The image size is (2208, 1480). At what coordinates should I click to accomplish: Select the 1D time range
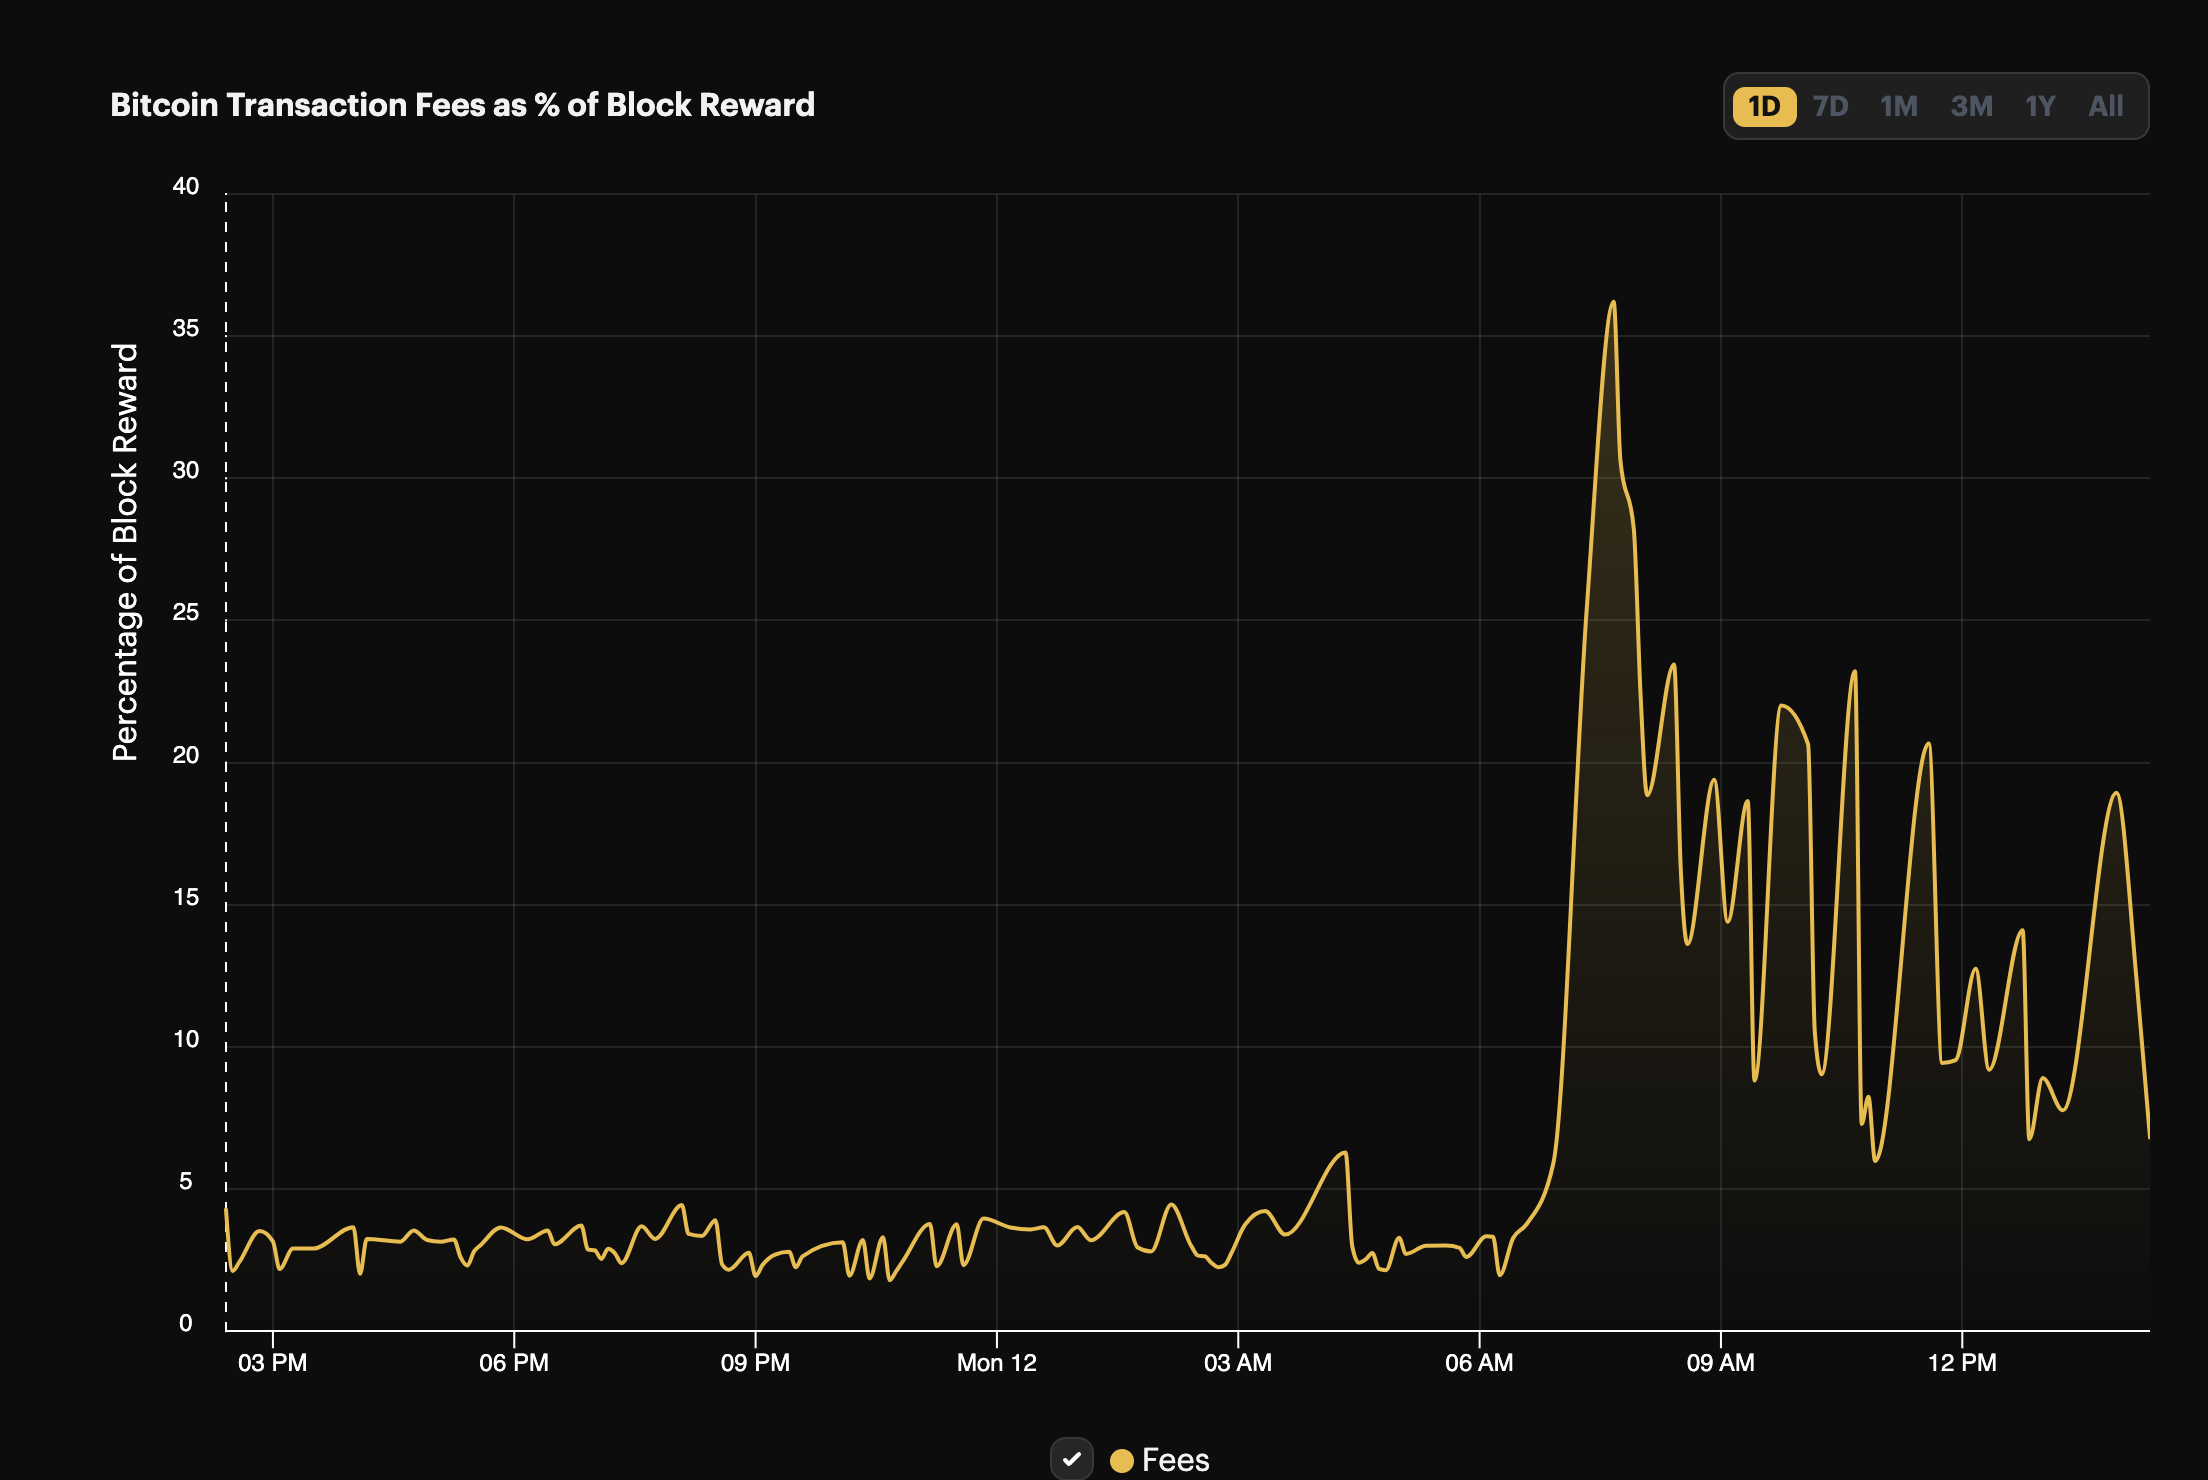[x=1764, y=106]
